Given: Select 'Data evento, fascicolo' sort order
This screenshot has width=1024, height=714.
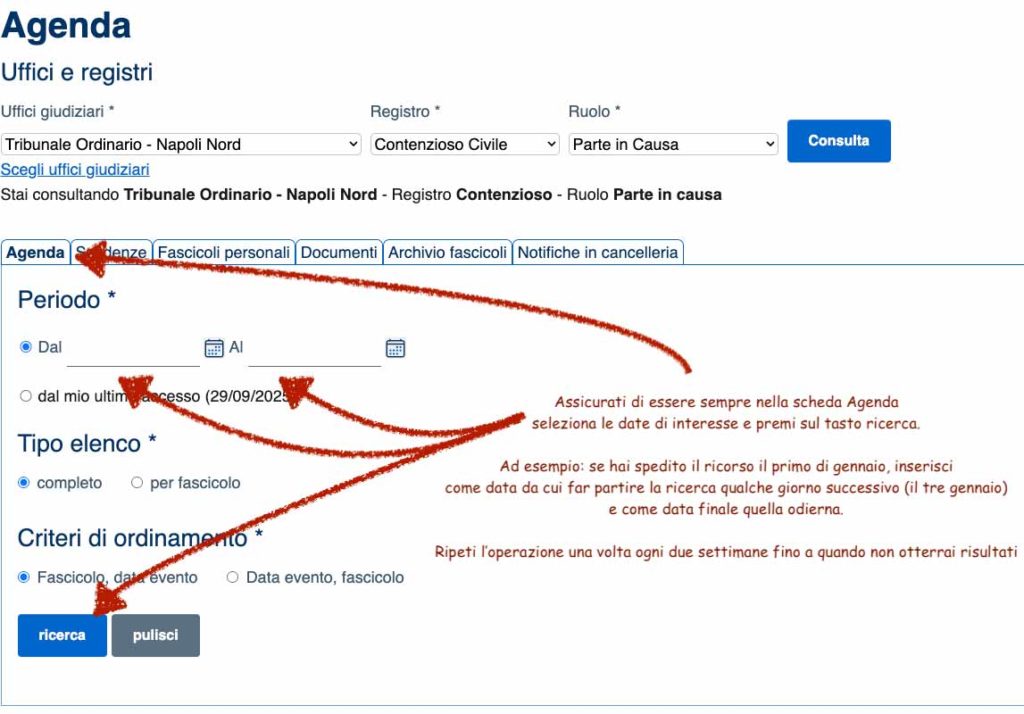Looking at the screenshot, I should [233, 577].
